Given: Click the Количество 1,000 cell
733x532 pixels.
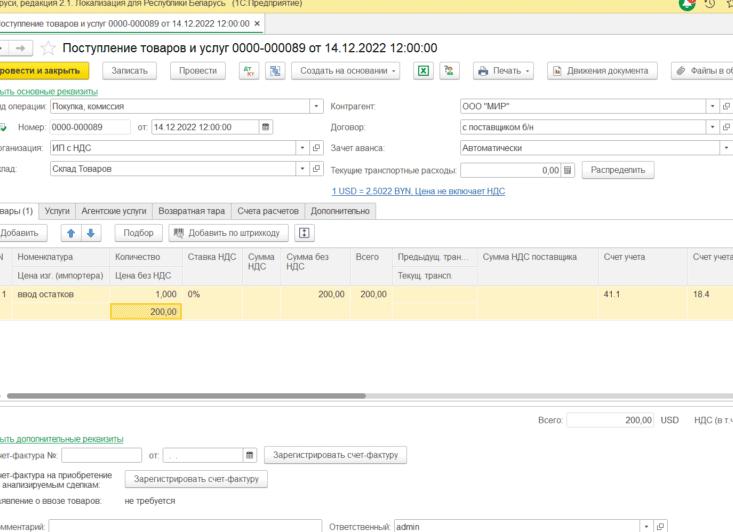Looking at the screenshot, I should pos(146,295).
